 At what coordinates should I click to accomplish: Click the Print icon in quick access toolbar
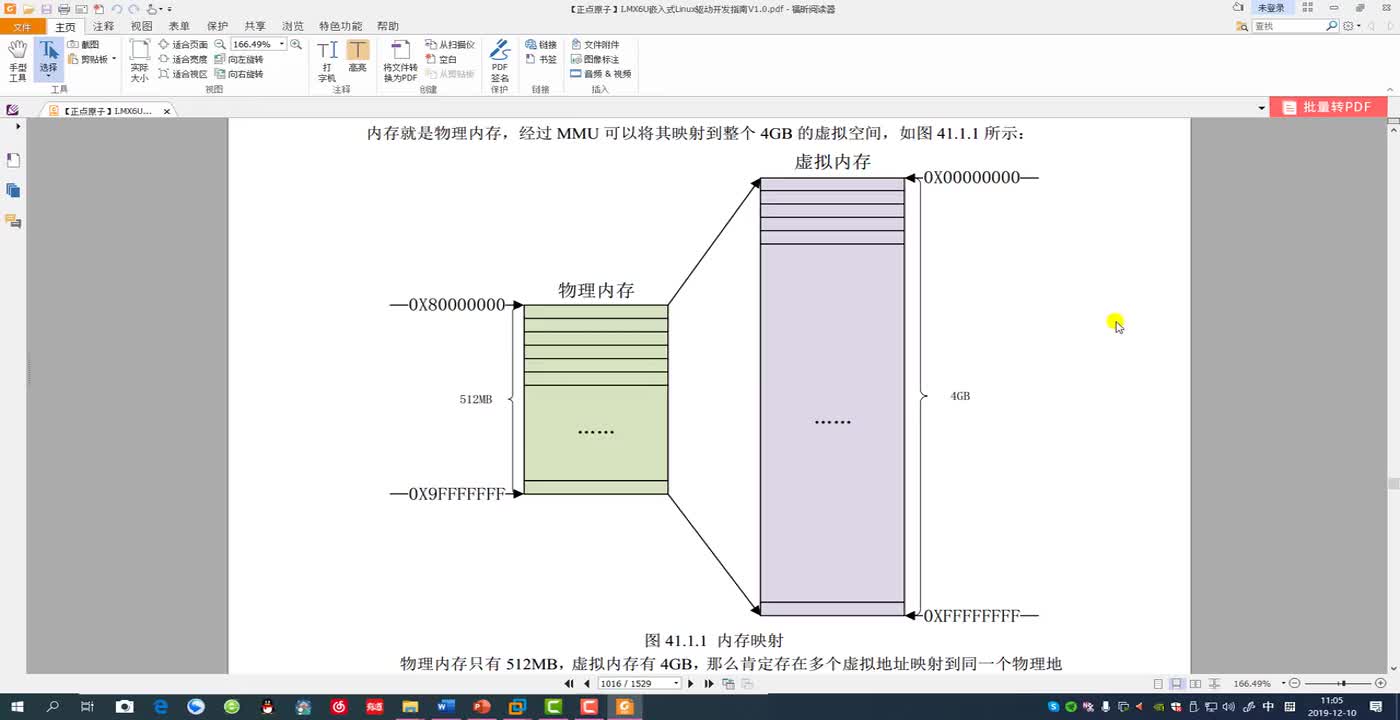[63, 9]
